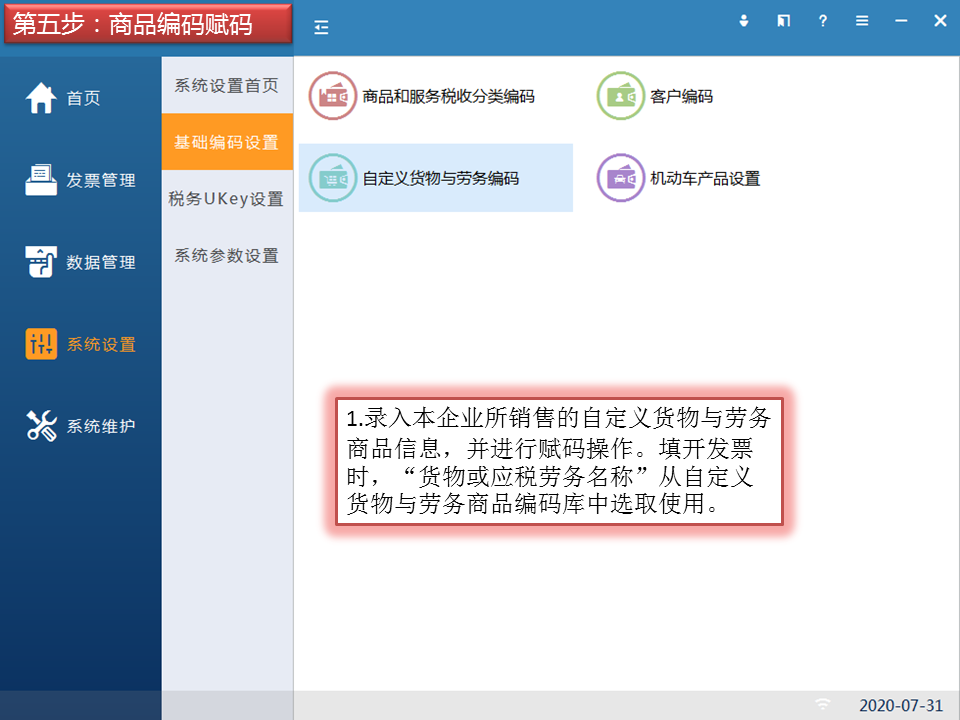Open 商品和服务税收分类编码 link
This screenshot has height=720, width=960.
pyautogui.click(x=448, y=97)
